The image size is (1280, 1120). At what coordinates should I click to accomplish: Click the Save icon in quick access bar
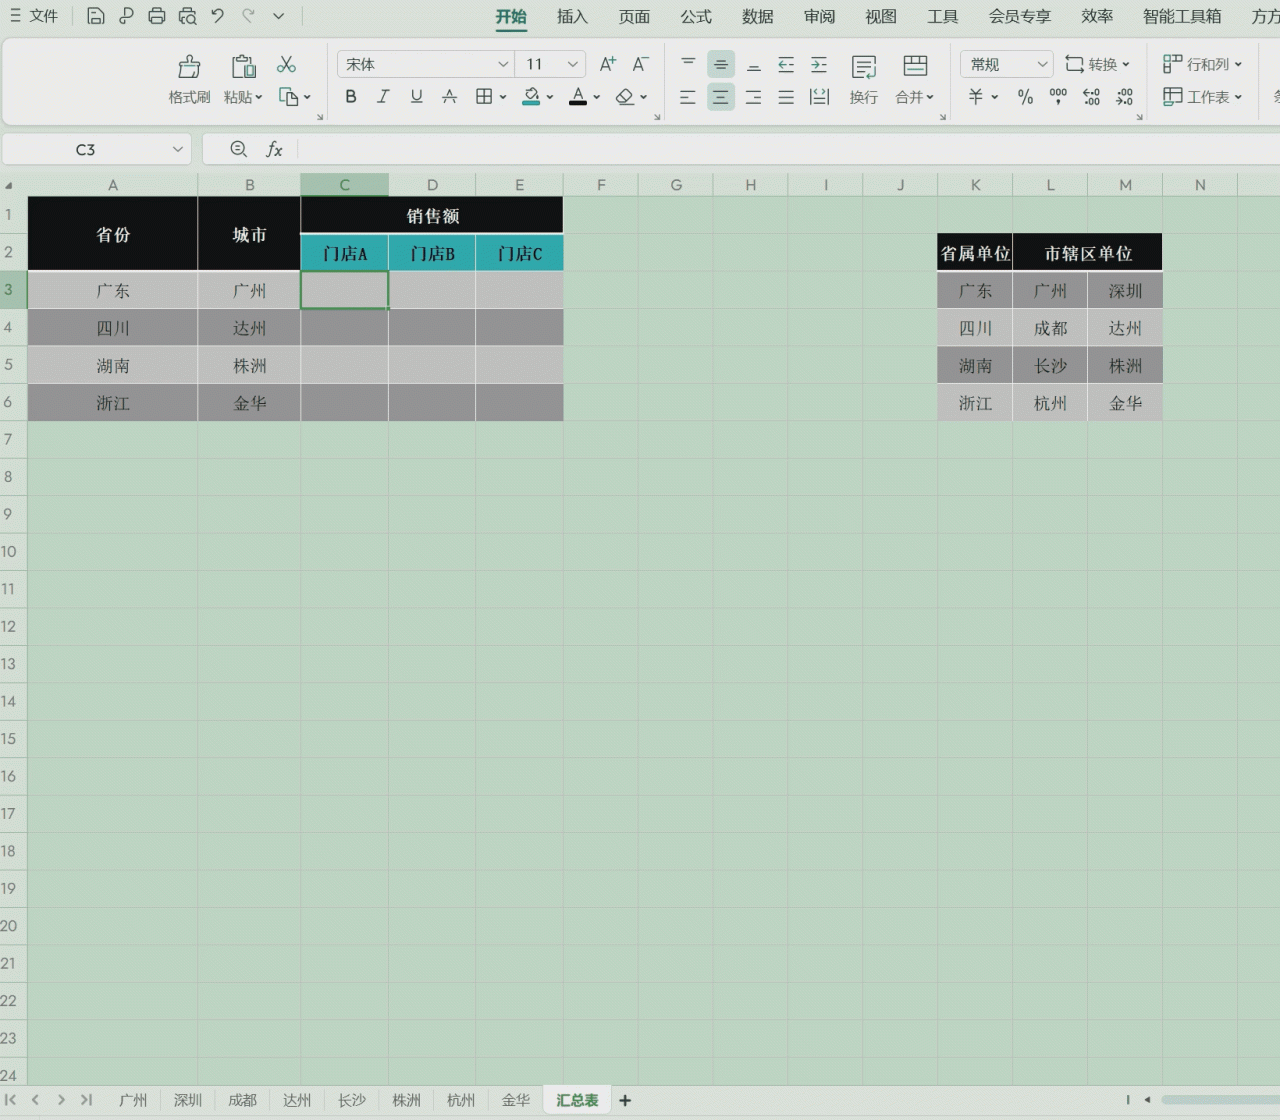(x=95, y=16)
